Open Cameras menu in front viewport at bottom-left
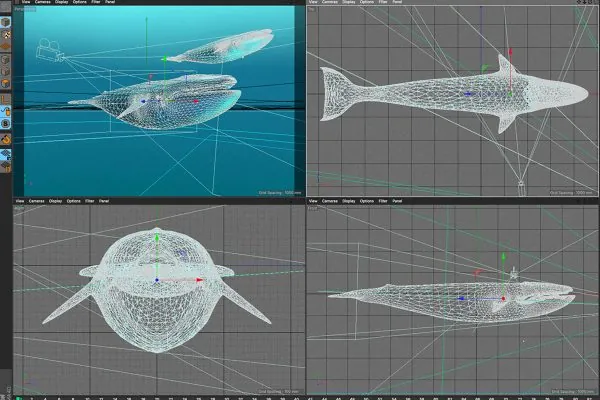The height and width of the screenshot is (400, 600). pyautogui.click(x=37, y=201)
